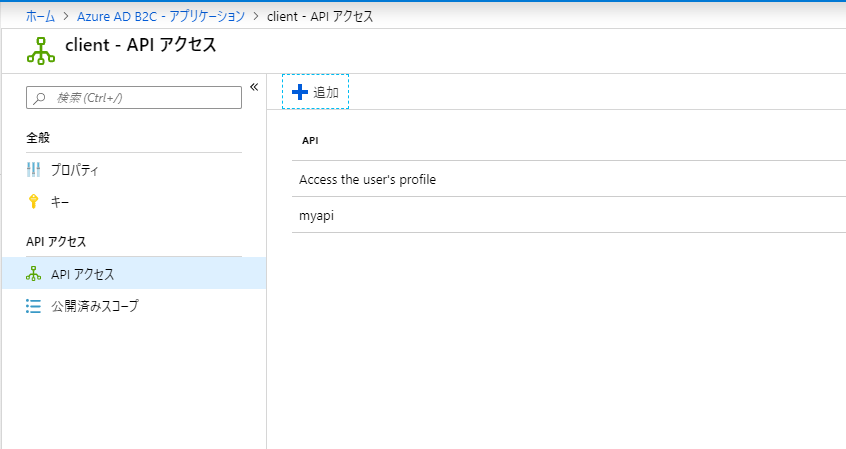Image resolution: width=846 pixels, height=449 pixels.
Task: Select the Access the user's profile row
Action: tap(569, 179)
